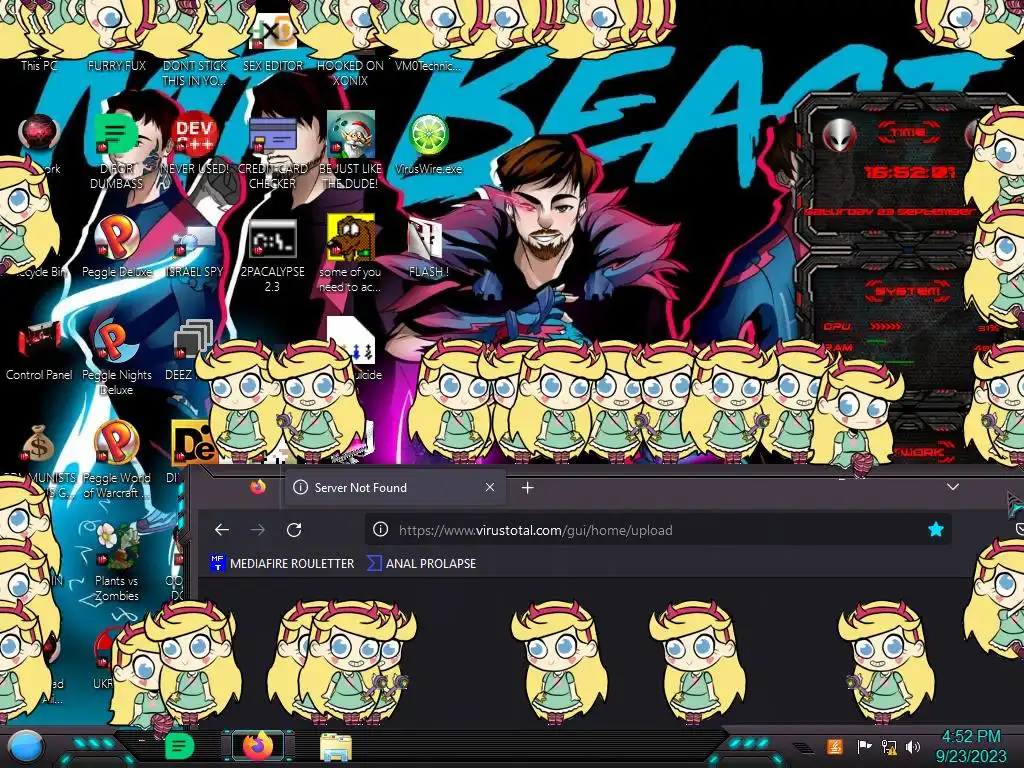Screen dimensions: 1024x768
Task: Open the money bag desktop icon
Action: coord(38,444)
